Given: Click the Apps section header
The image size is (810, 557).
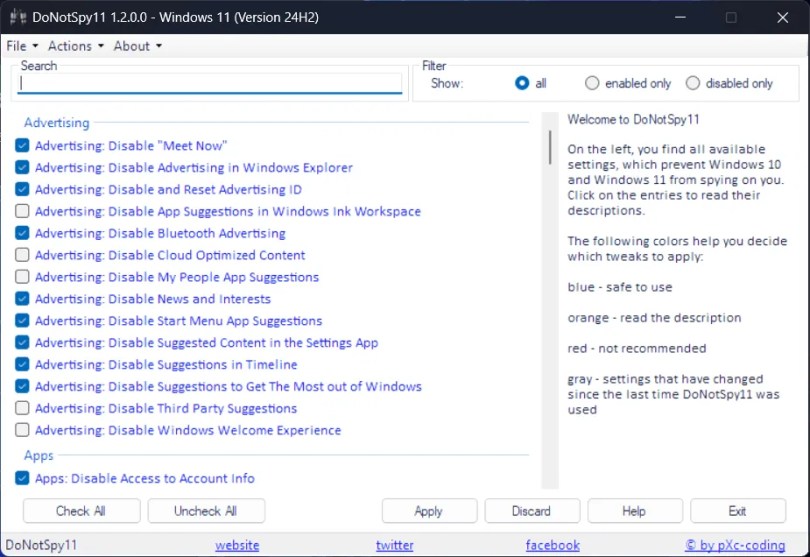Looking at the screenshot, I should (x=39, y=455).
